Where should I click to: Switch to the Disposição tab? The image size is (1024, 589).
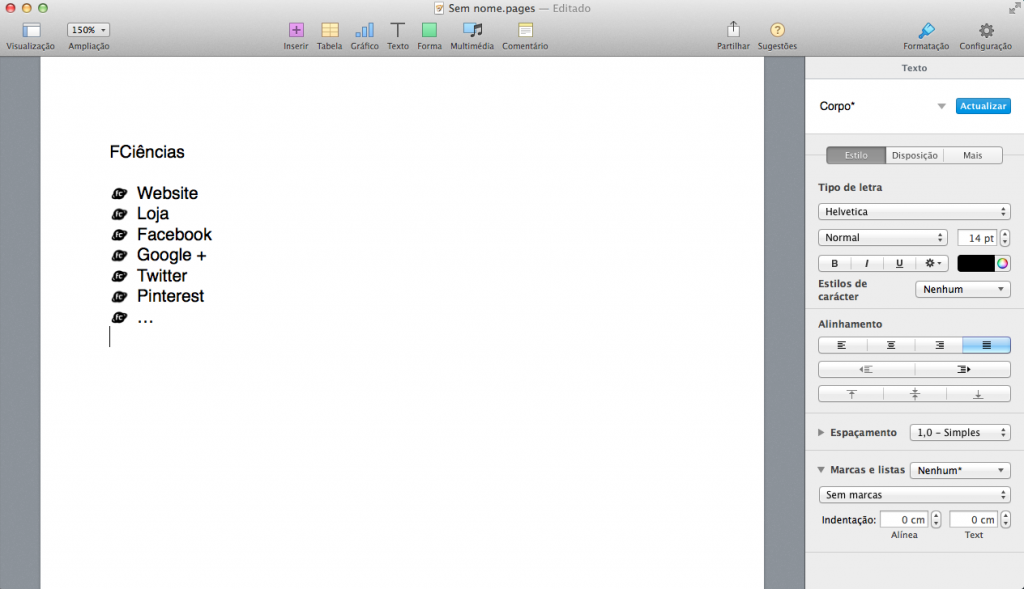(914, 155)
